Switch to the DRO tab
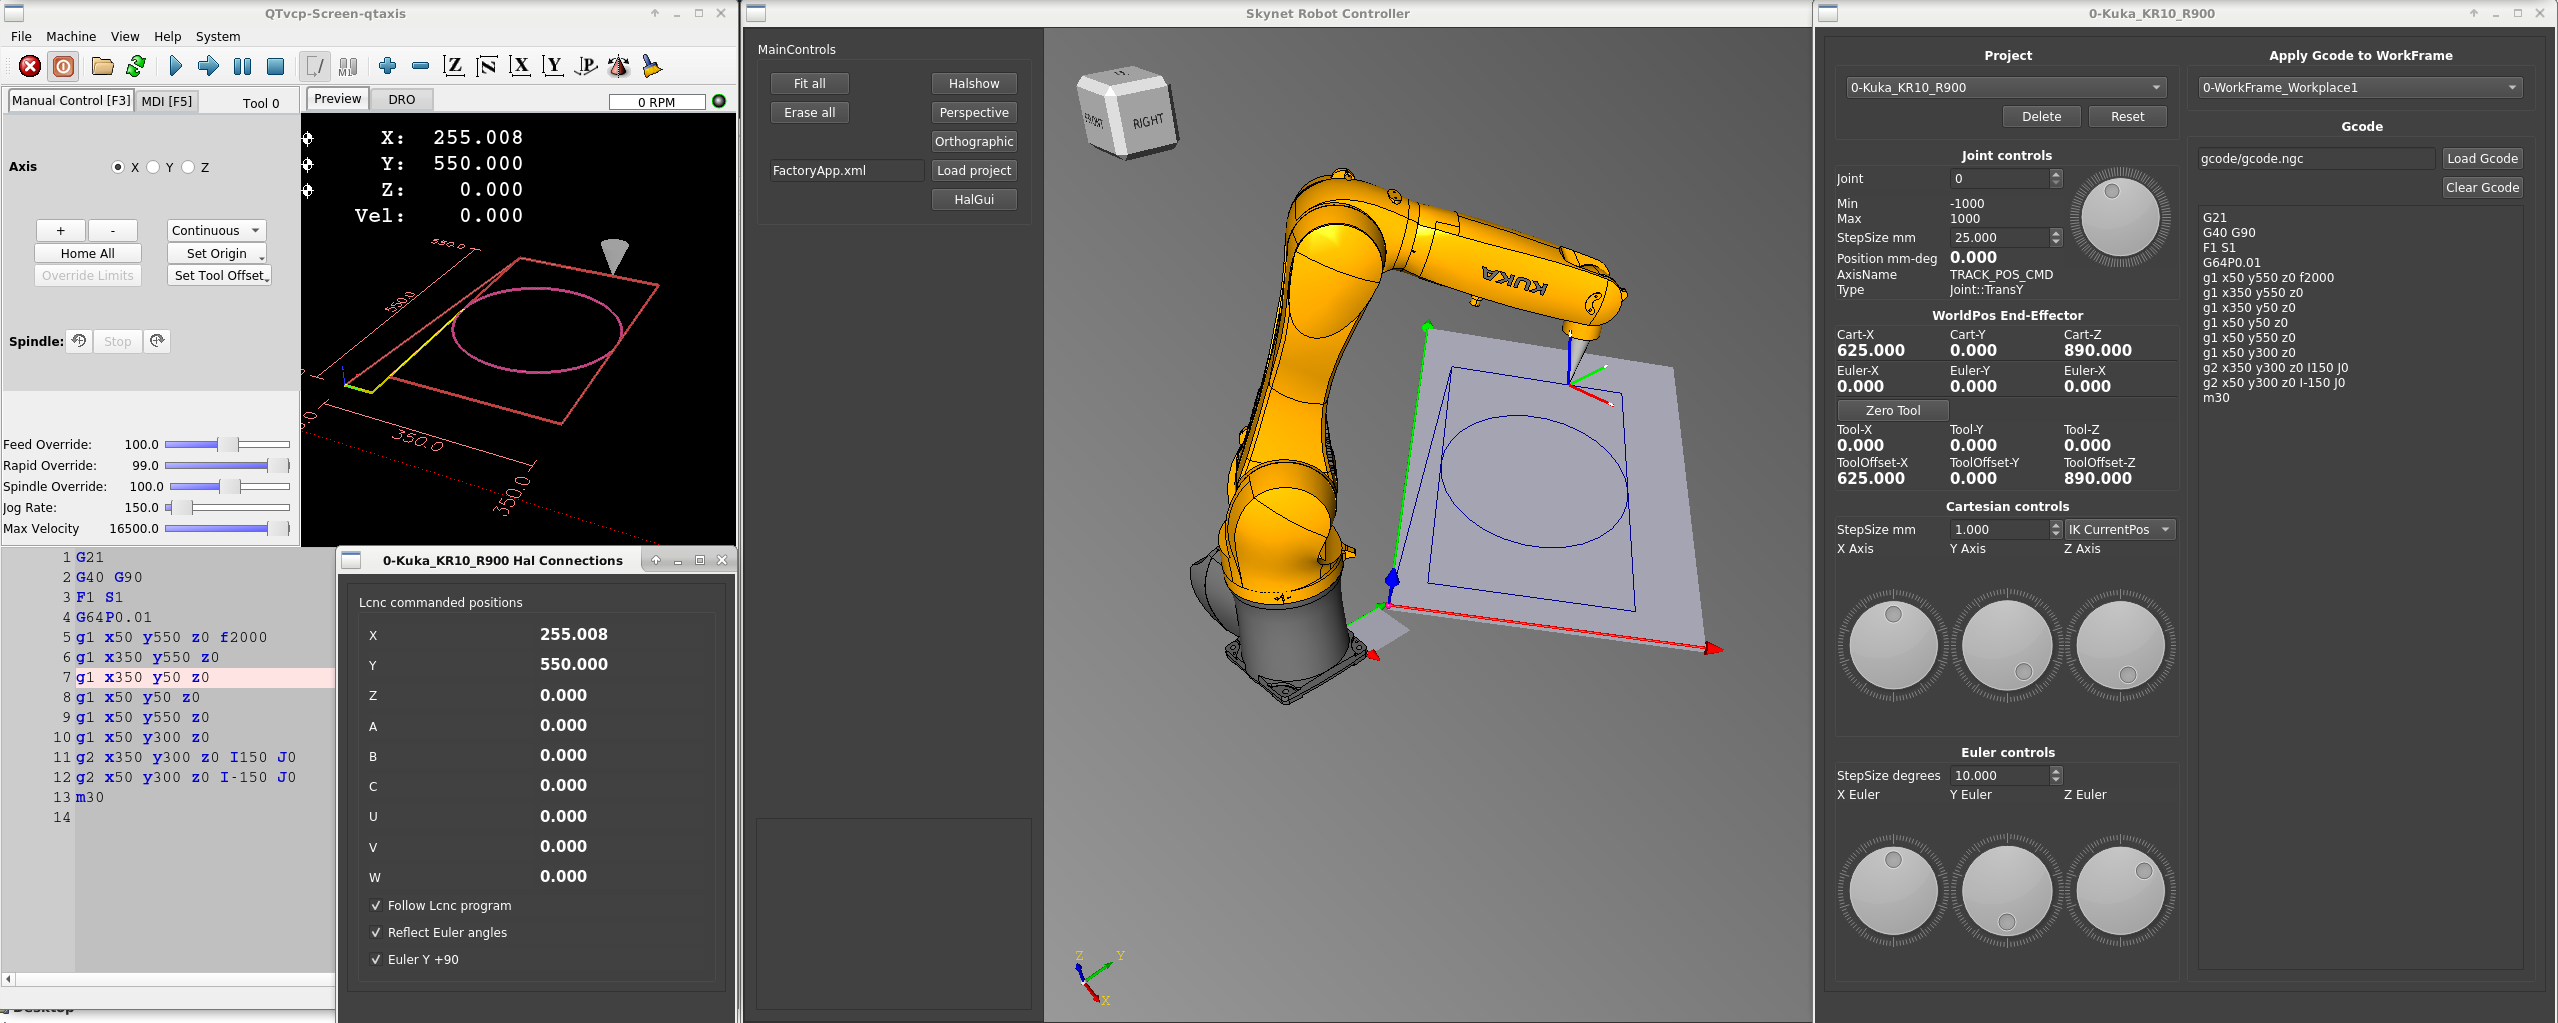 click(402, 99)
